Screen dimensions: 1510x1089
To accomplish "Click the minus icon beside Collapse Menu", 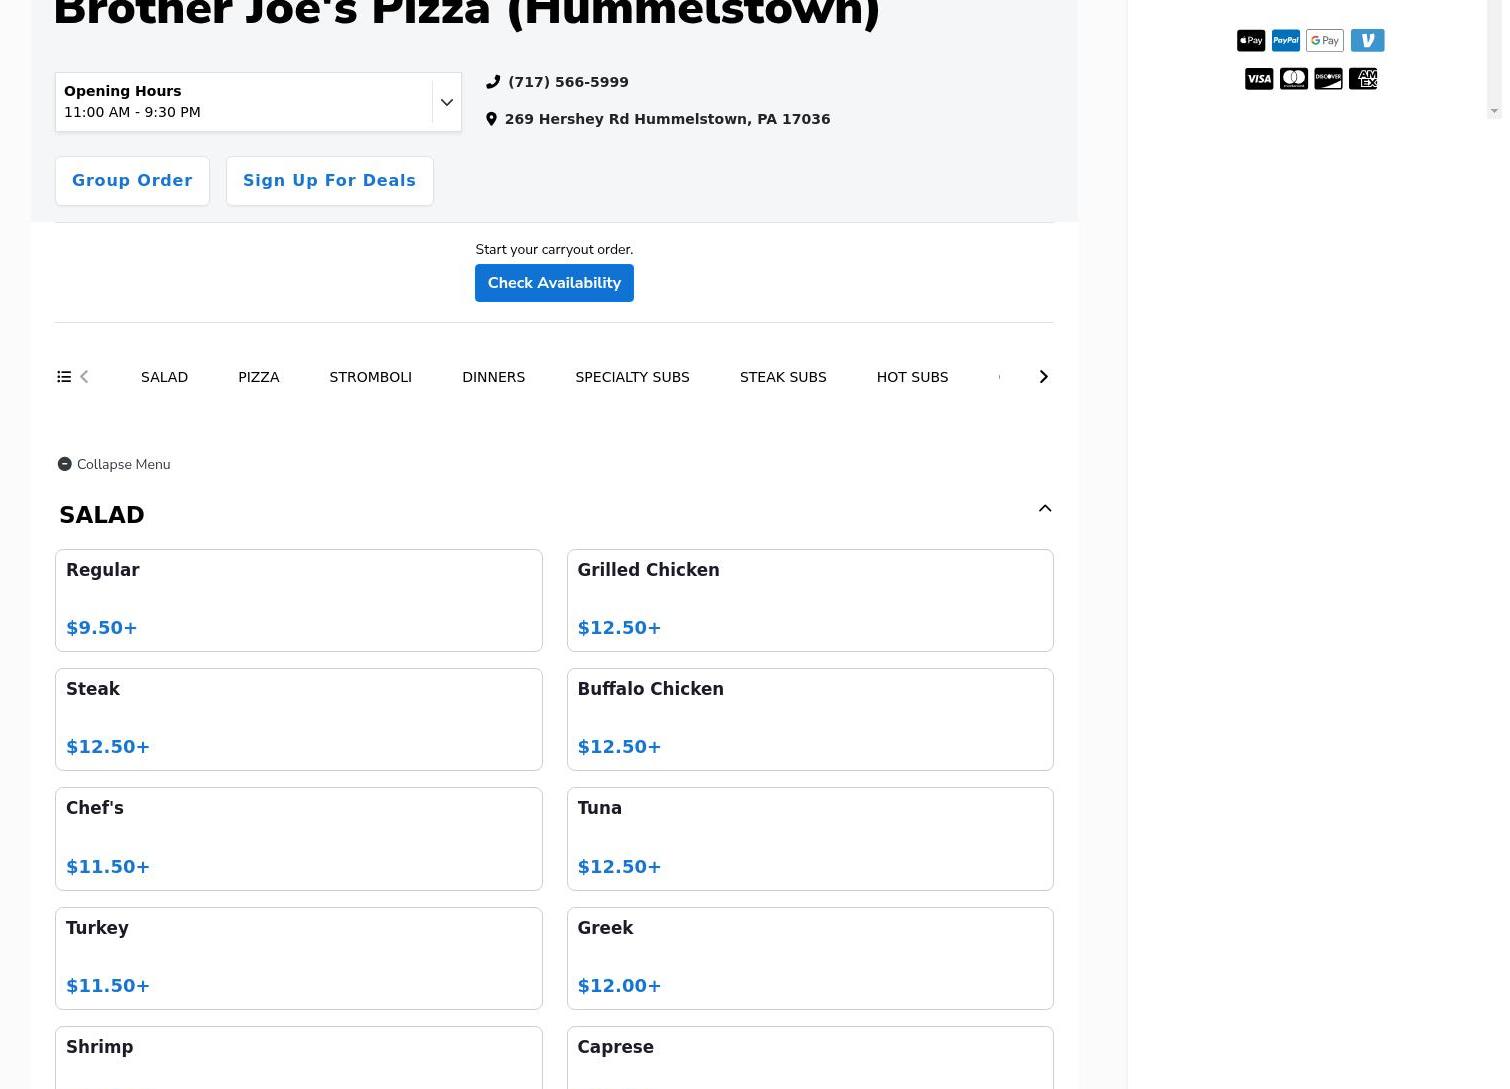I will click(x=65, y=464).
